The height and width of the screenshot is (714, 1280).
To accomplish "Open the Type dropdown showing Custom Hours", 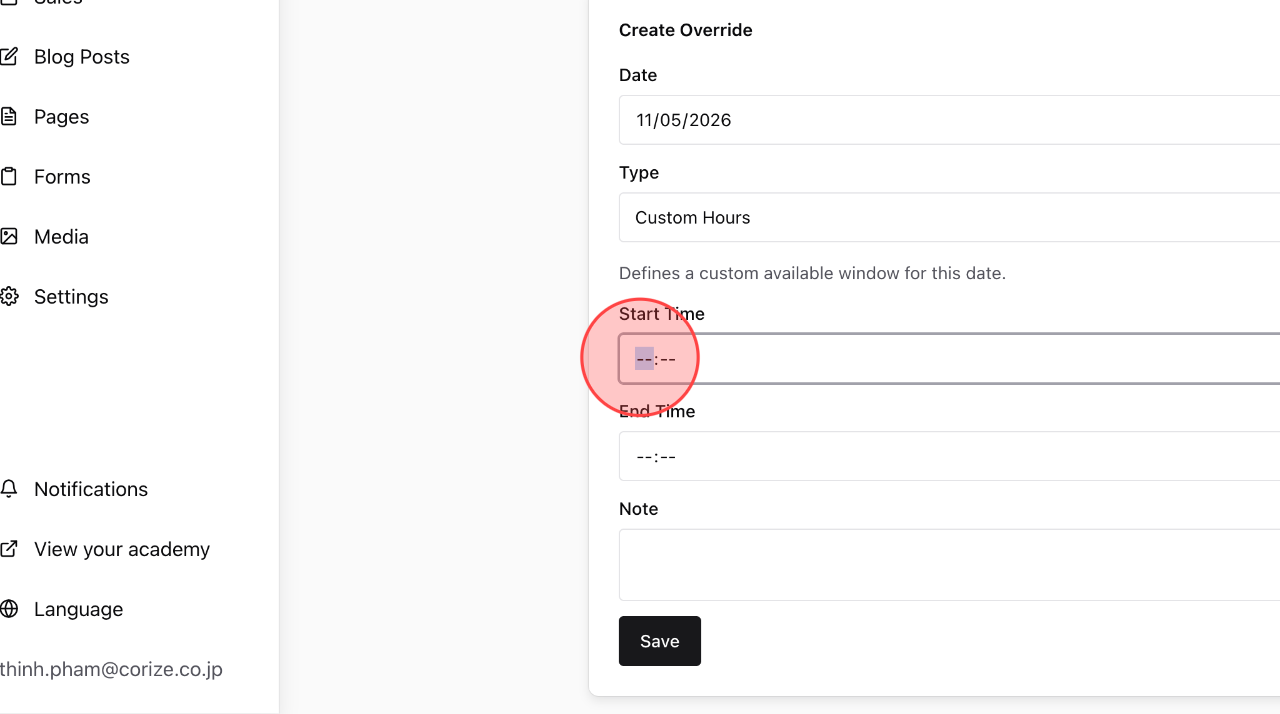I will point(949,217).
